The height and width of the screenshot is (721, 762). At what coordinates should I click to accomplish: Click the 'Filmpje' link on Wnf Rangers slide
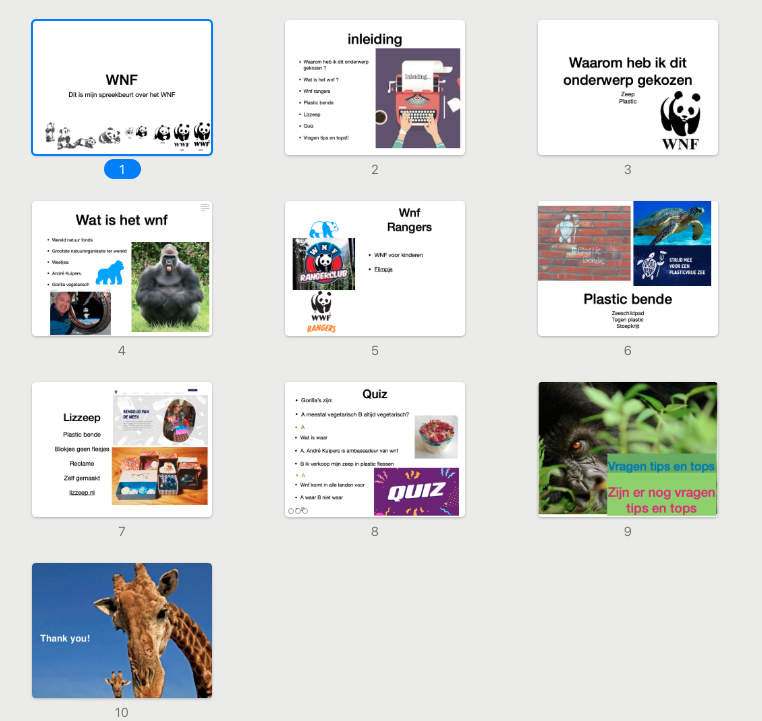(382, 270)
